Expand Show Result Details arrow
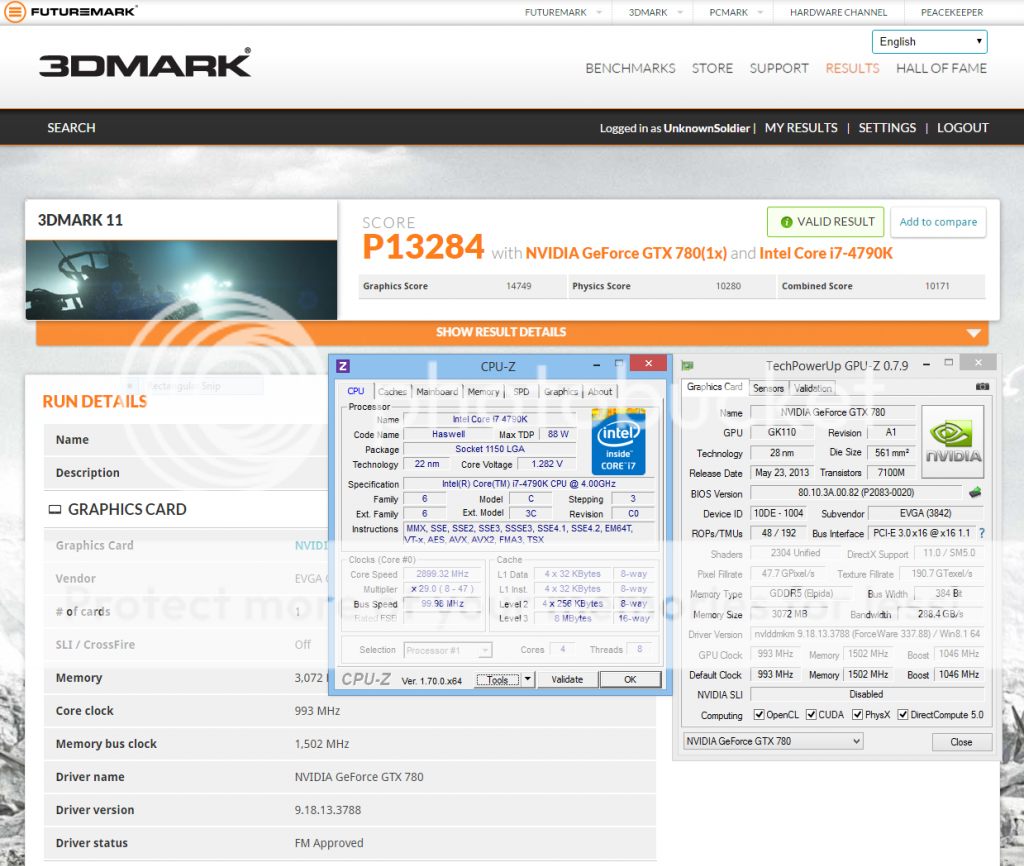1024x866 pixels. (x=974, y=333)
